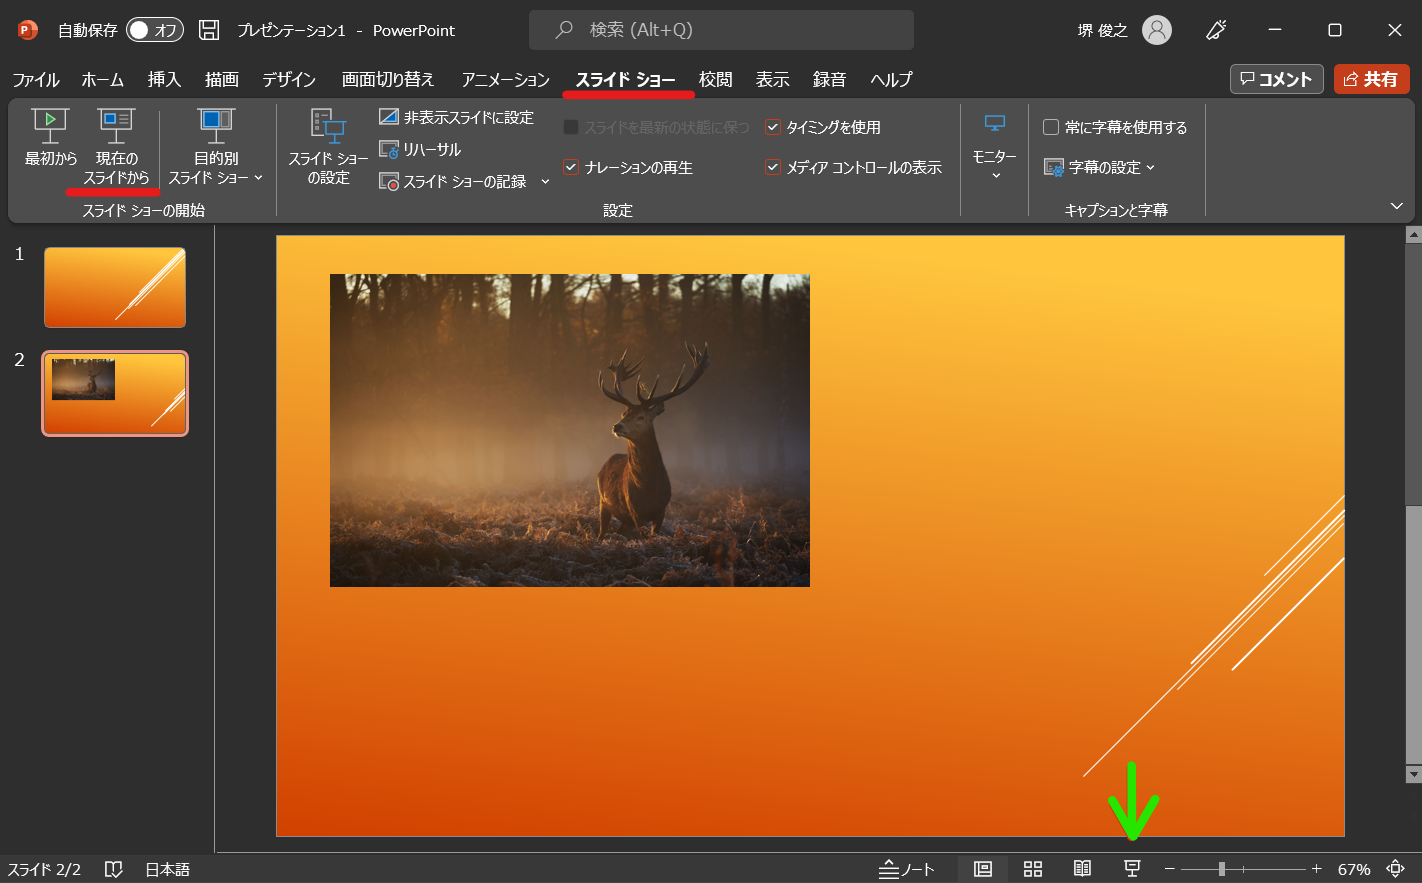
Task: Click the コメント button
Action: [1277, 79]
